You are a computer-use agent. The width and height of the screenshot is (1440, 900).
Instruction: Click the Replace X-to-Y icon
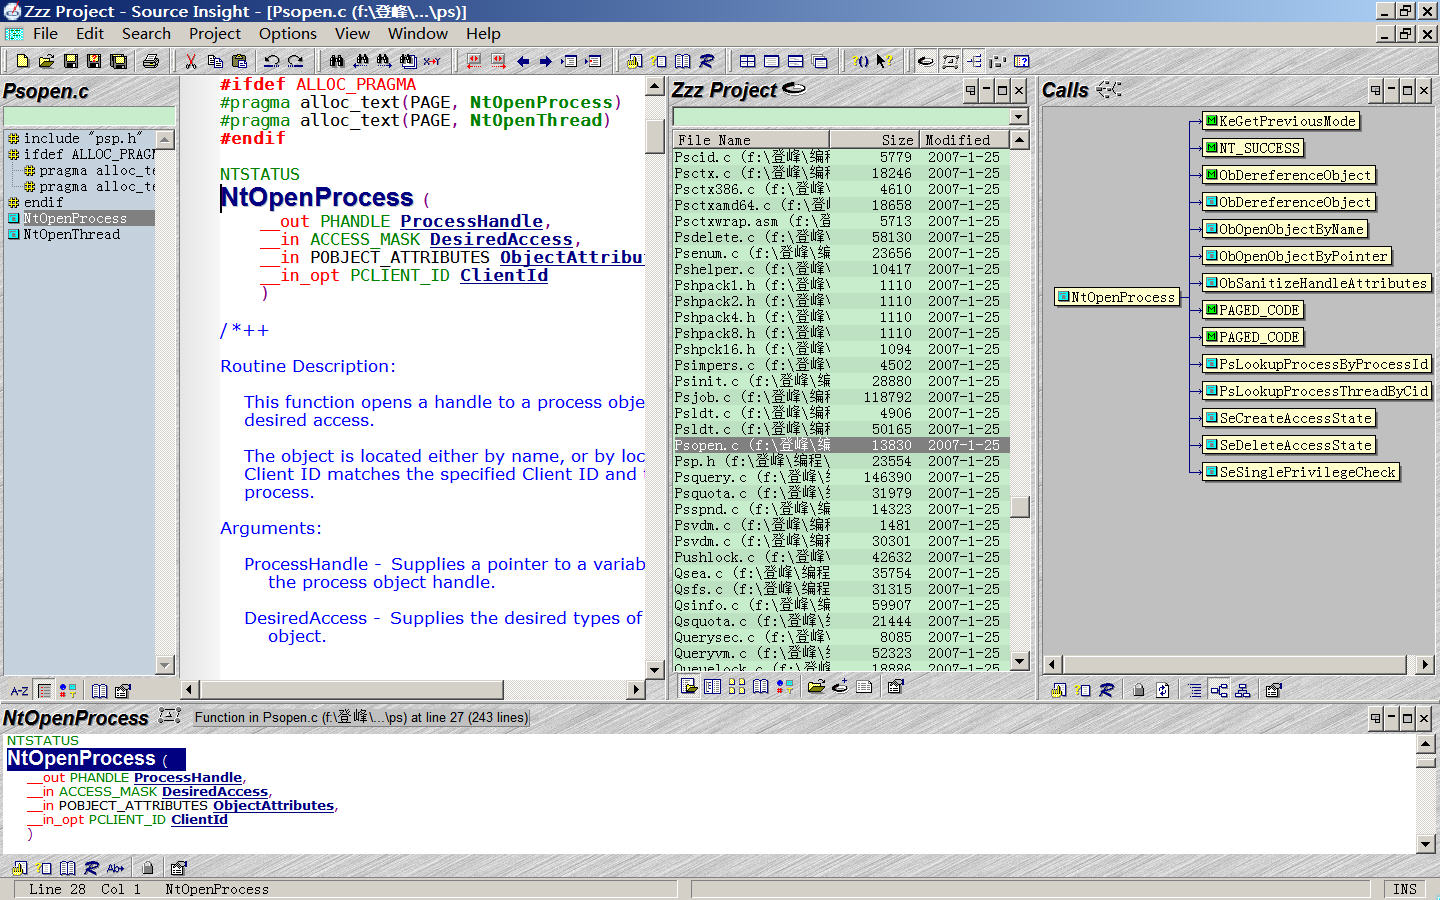pyautogui.click(x=432, y=62)
